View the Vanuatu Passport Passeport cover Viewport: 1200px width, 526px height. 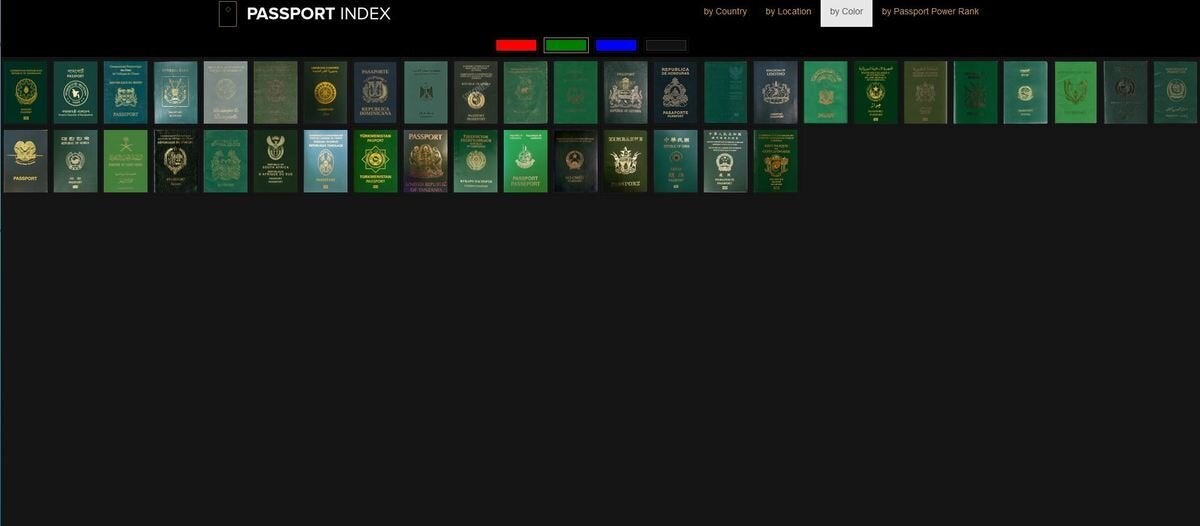(x=525, y=161)
